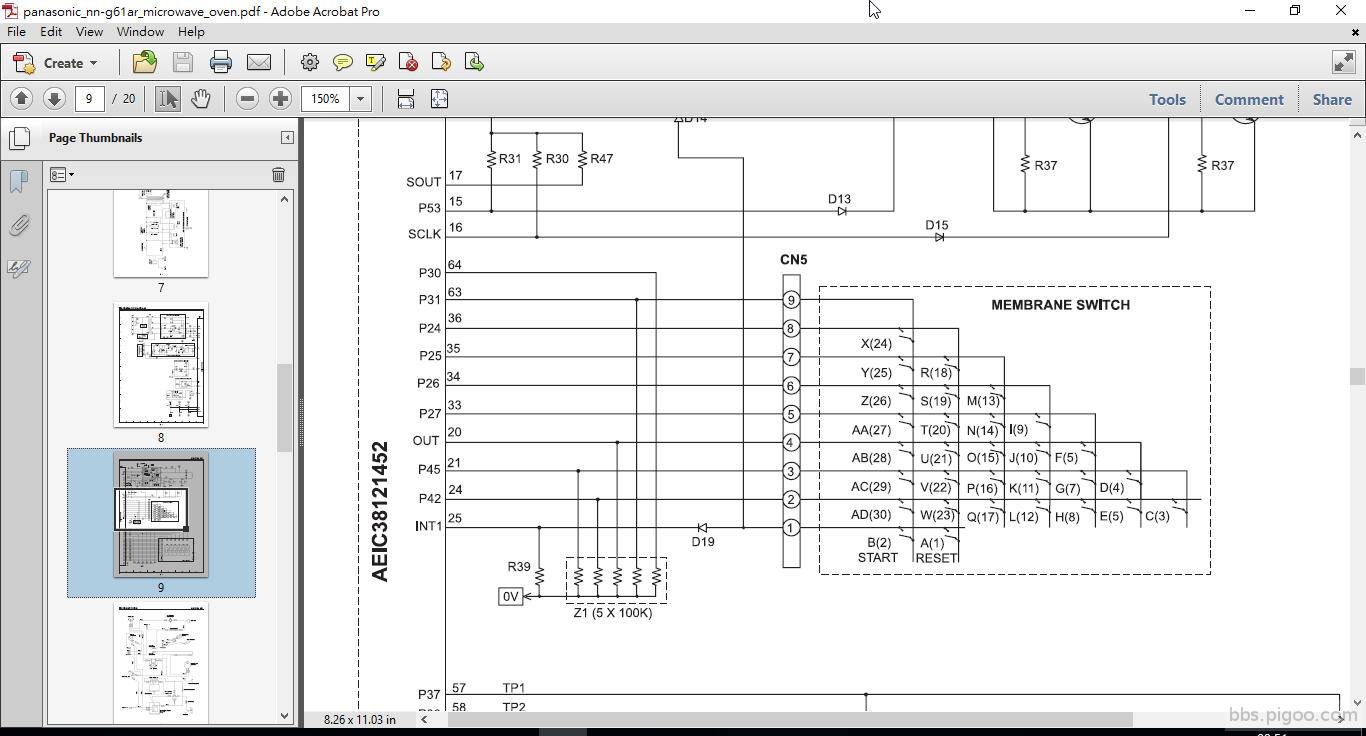This screenshot has height=736, width=1366.
Task: Open the Help menu
Action: tap(191, 32)
